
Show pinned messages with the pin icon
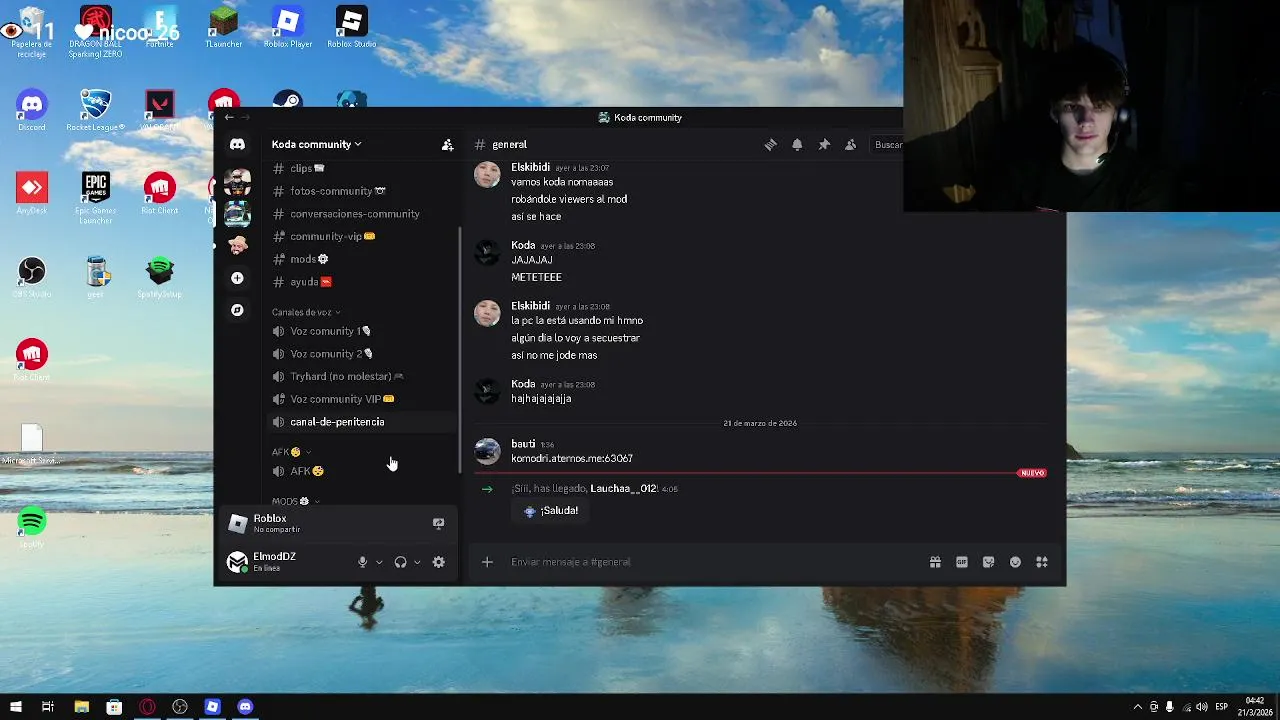[824, 144]
